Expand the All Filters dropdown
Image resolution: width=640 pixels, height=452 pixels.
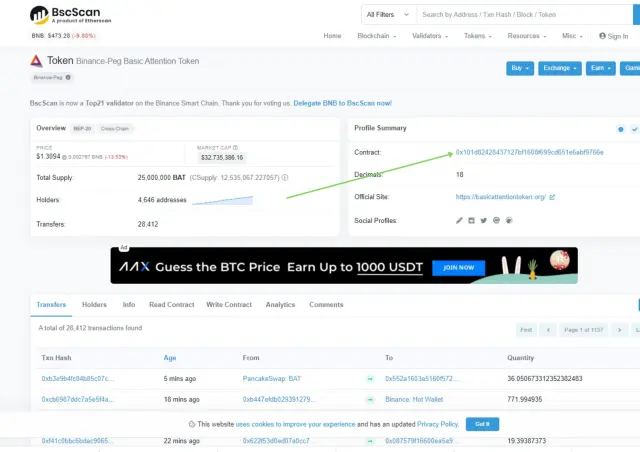[388, 15]
